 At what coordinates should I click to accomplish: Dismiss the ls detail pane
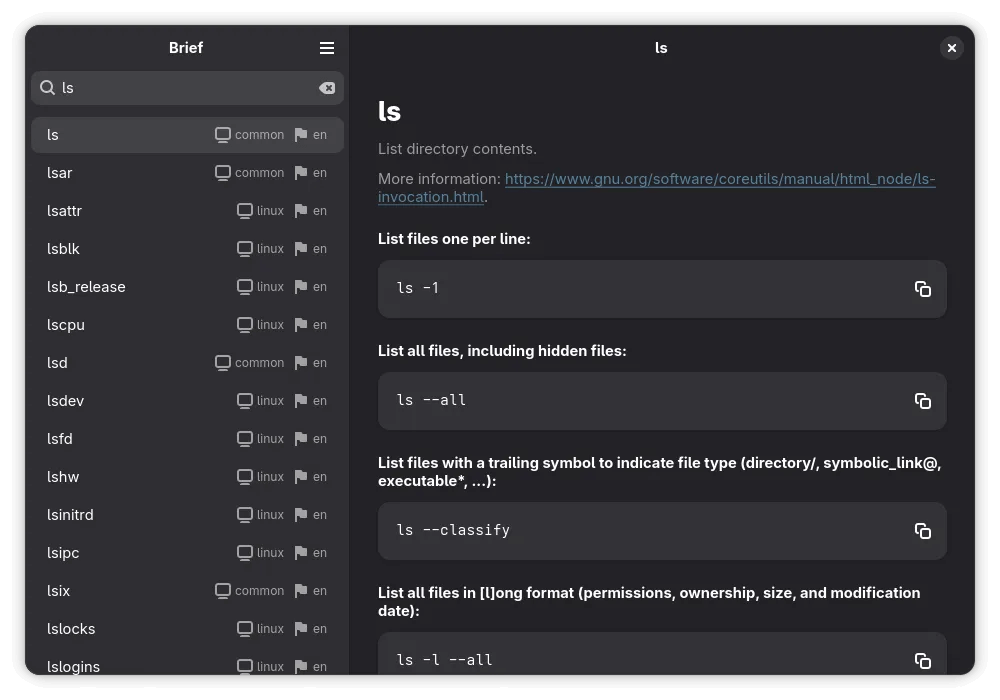tap(951, 47)
